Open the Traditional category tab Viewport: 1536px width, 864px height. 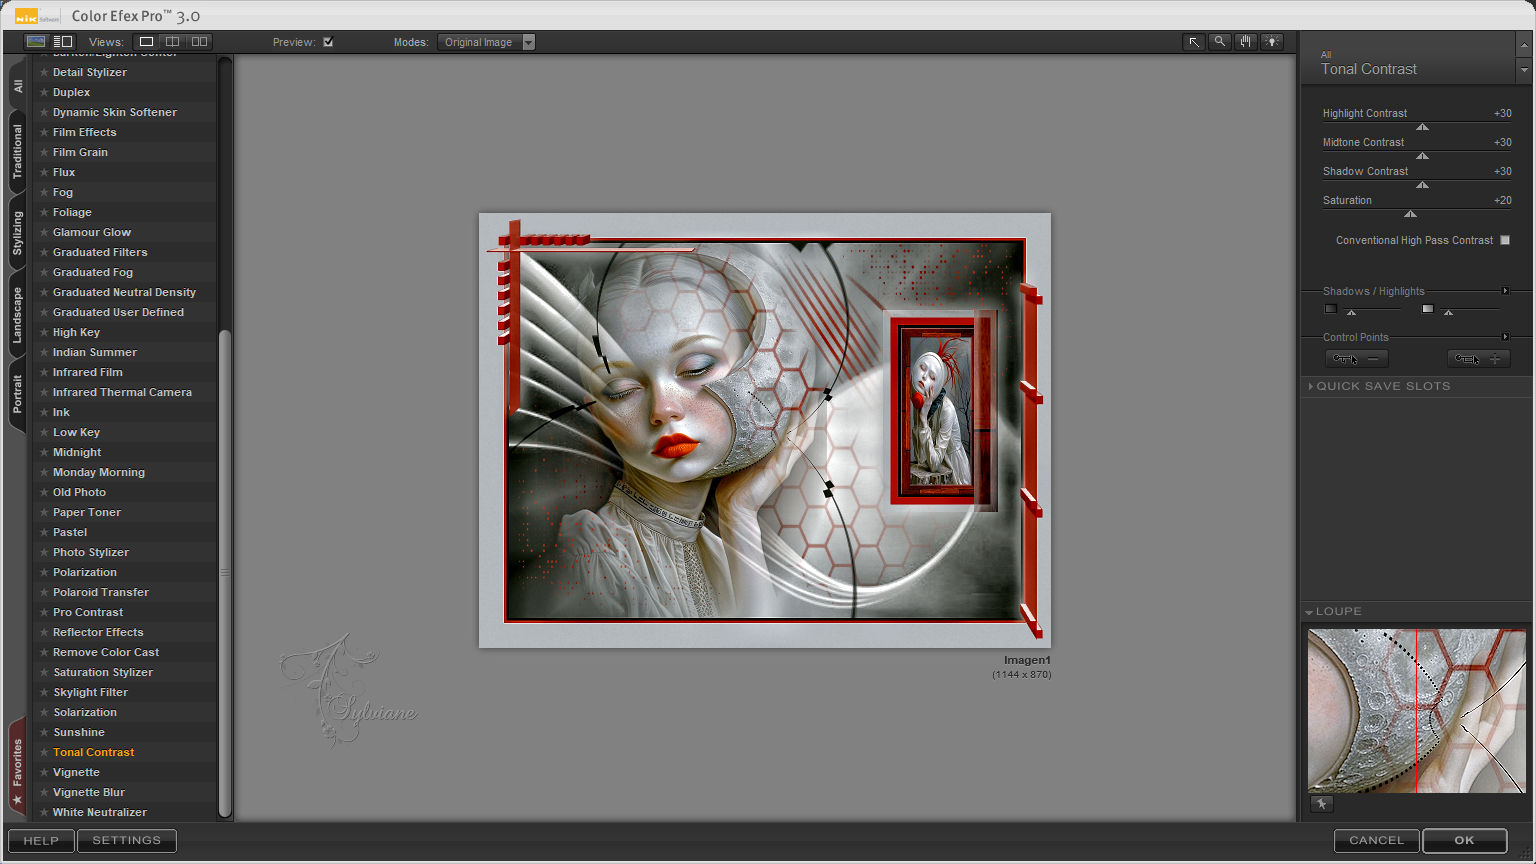(17, 152)
